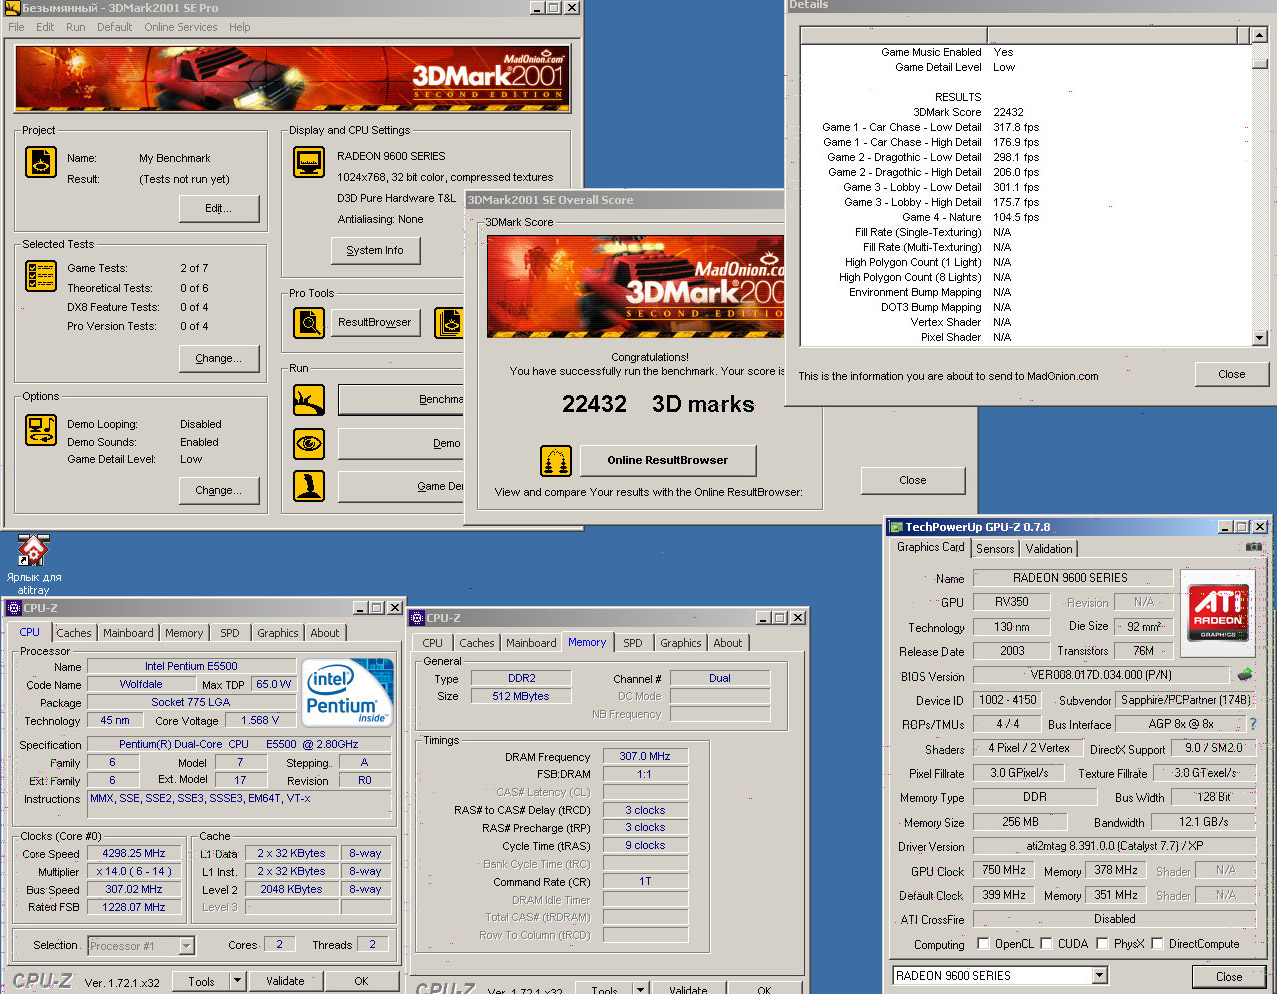Screen dimensions: 1277x994
Task: Click the ResultBrowser magnifier icon in Pro Tools
Action: pos(309,323)
